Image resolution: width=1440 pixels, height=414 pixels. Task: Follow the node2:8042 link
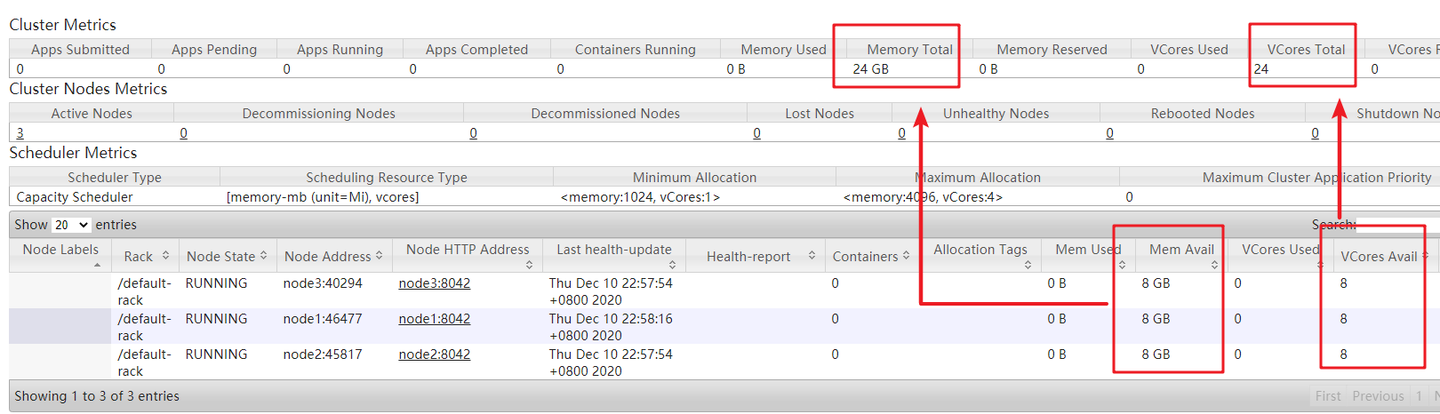(434, 354)
